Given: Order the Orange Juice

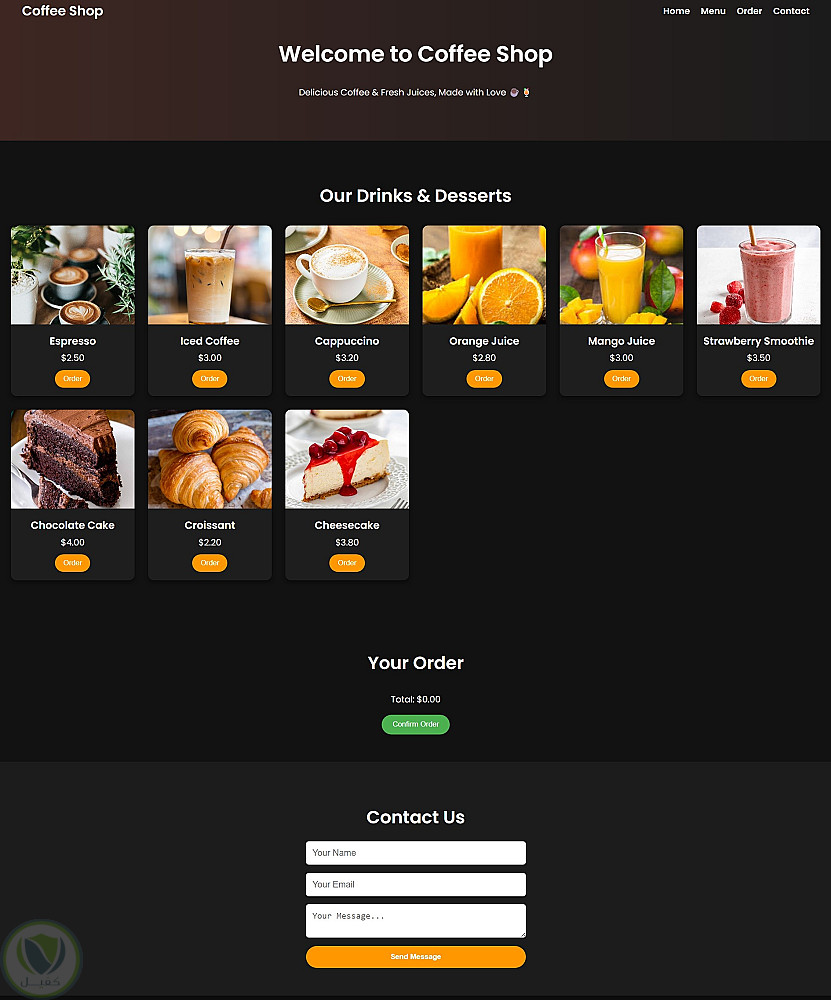Looking at the screenshot, I should pyautogui.click(x=484, y=379).
